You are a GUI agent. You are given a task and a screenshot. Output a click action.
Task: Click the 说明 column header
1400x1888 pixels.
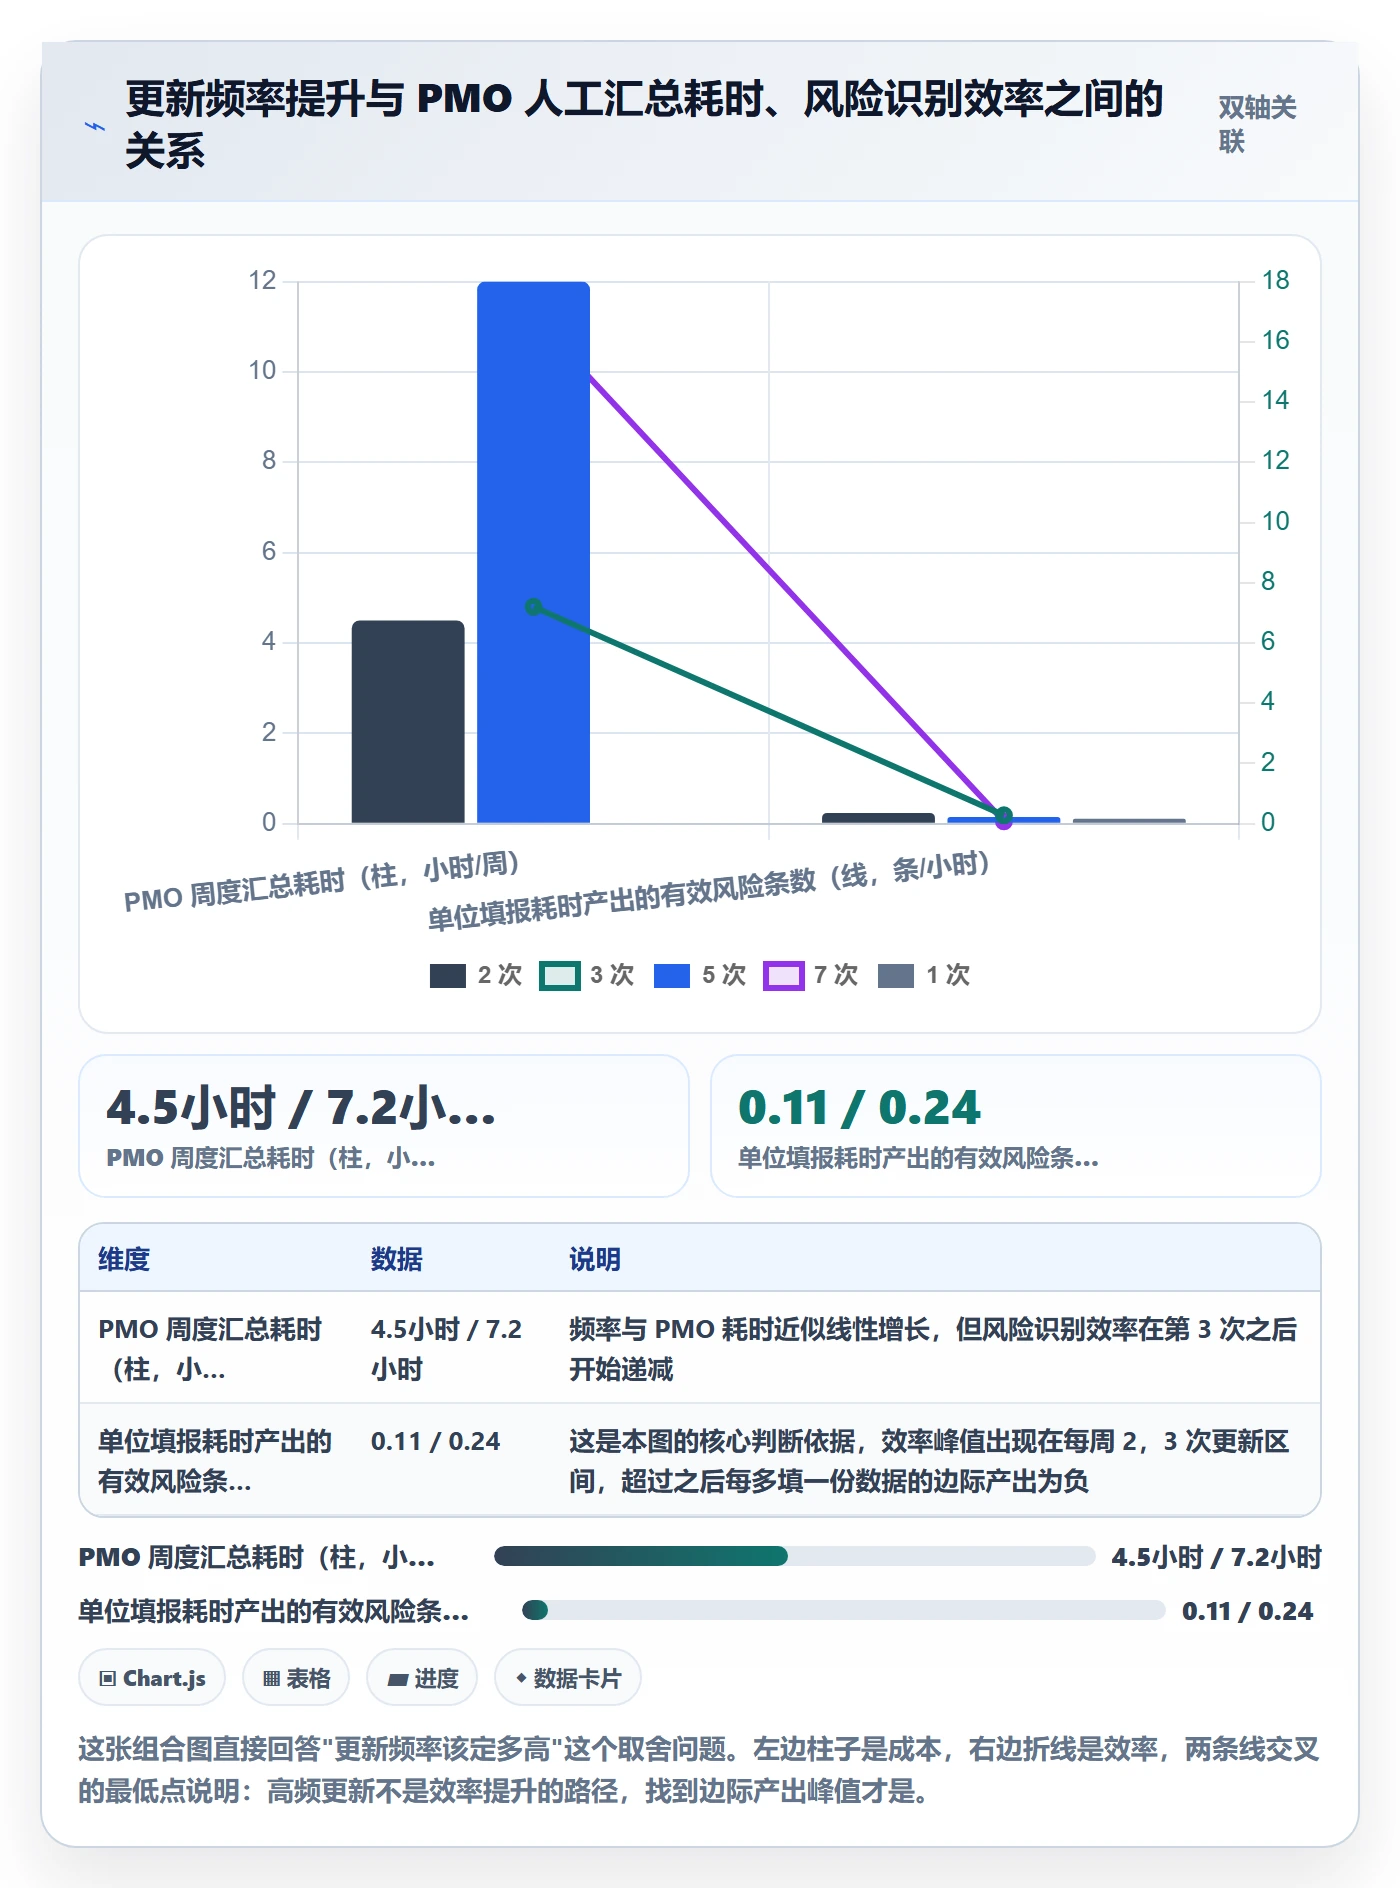(x=595, y=1259)
